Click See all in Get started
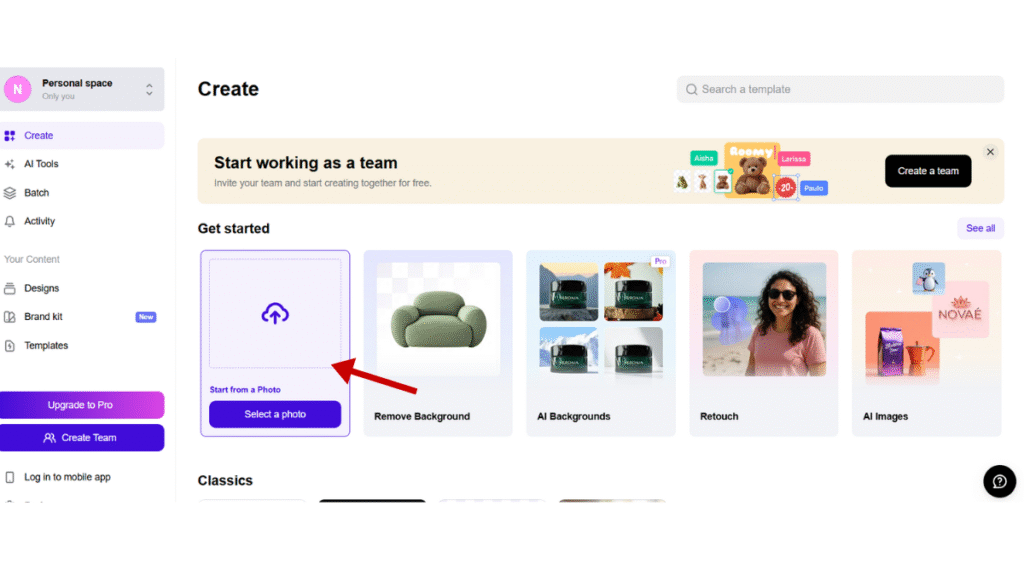The height and width of the screenshot is (576, 1024). click(x=980, y=228)
